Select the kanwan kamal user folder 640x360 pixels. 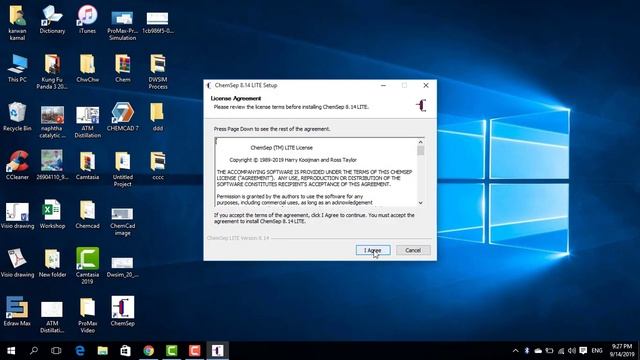click(x=17, y=23)
